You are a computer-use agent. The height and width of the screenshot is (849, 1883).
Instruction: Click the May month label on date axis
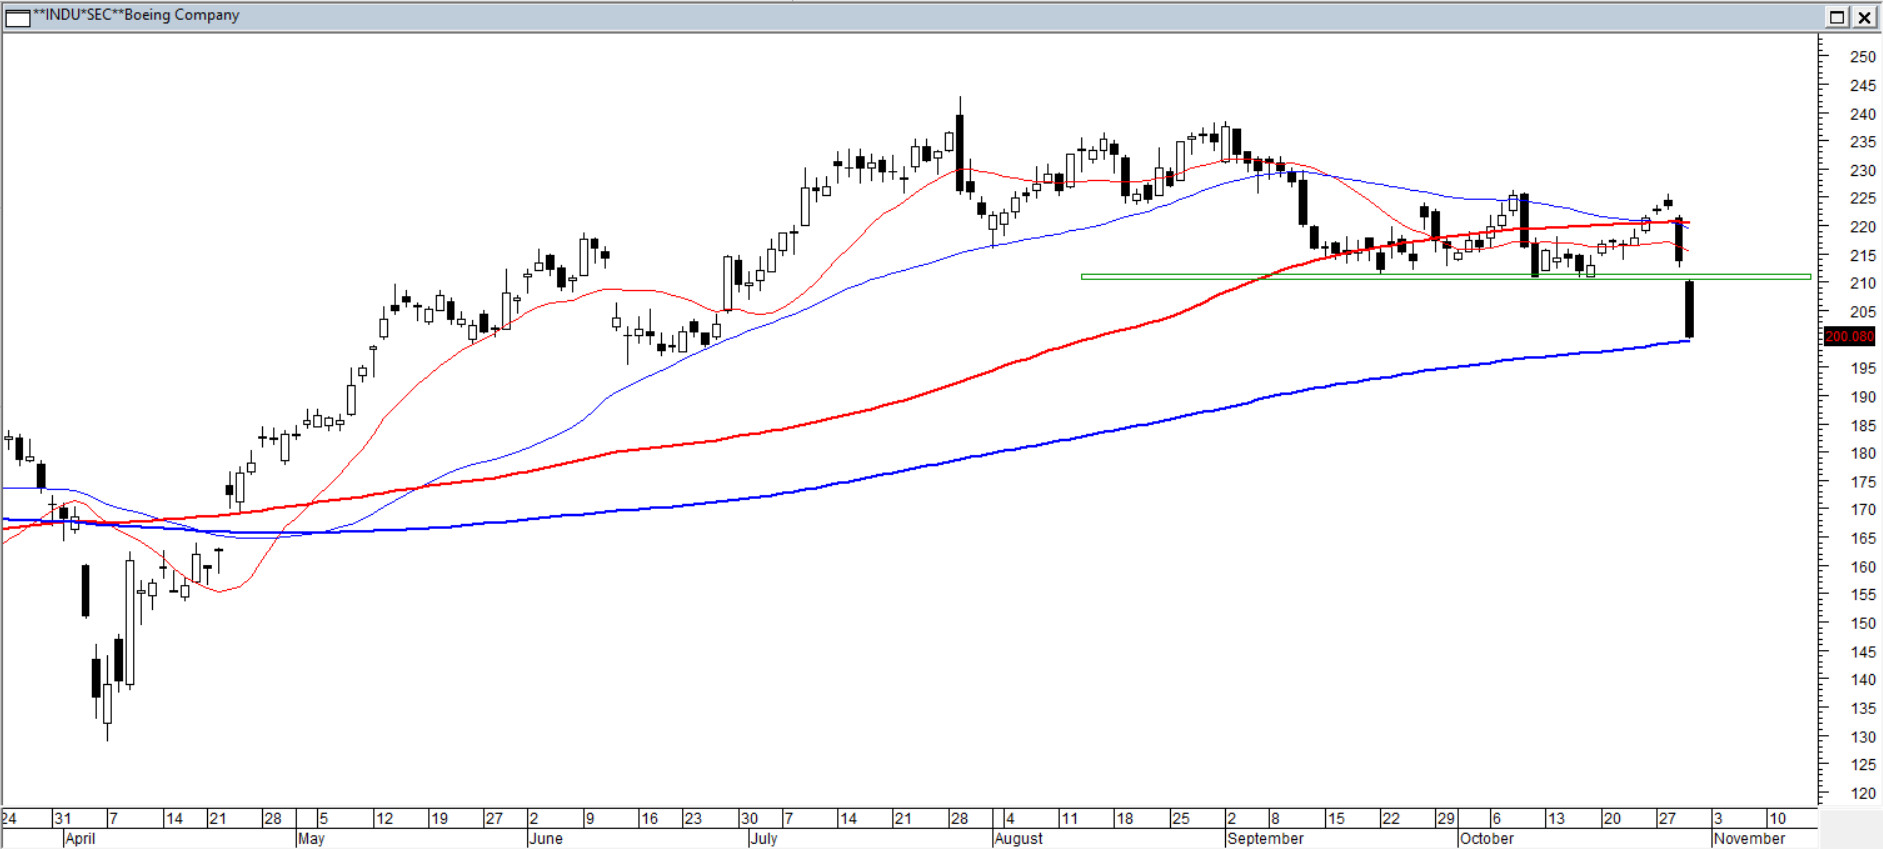pyautogui.click(x=311, y=839)
